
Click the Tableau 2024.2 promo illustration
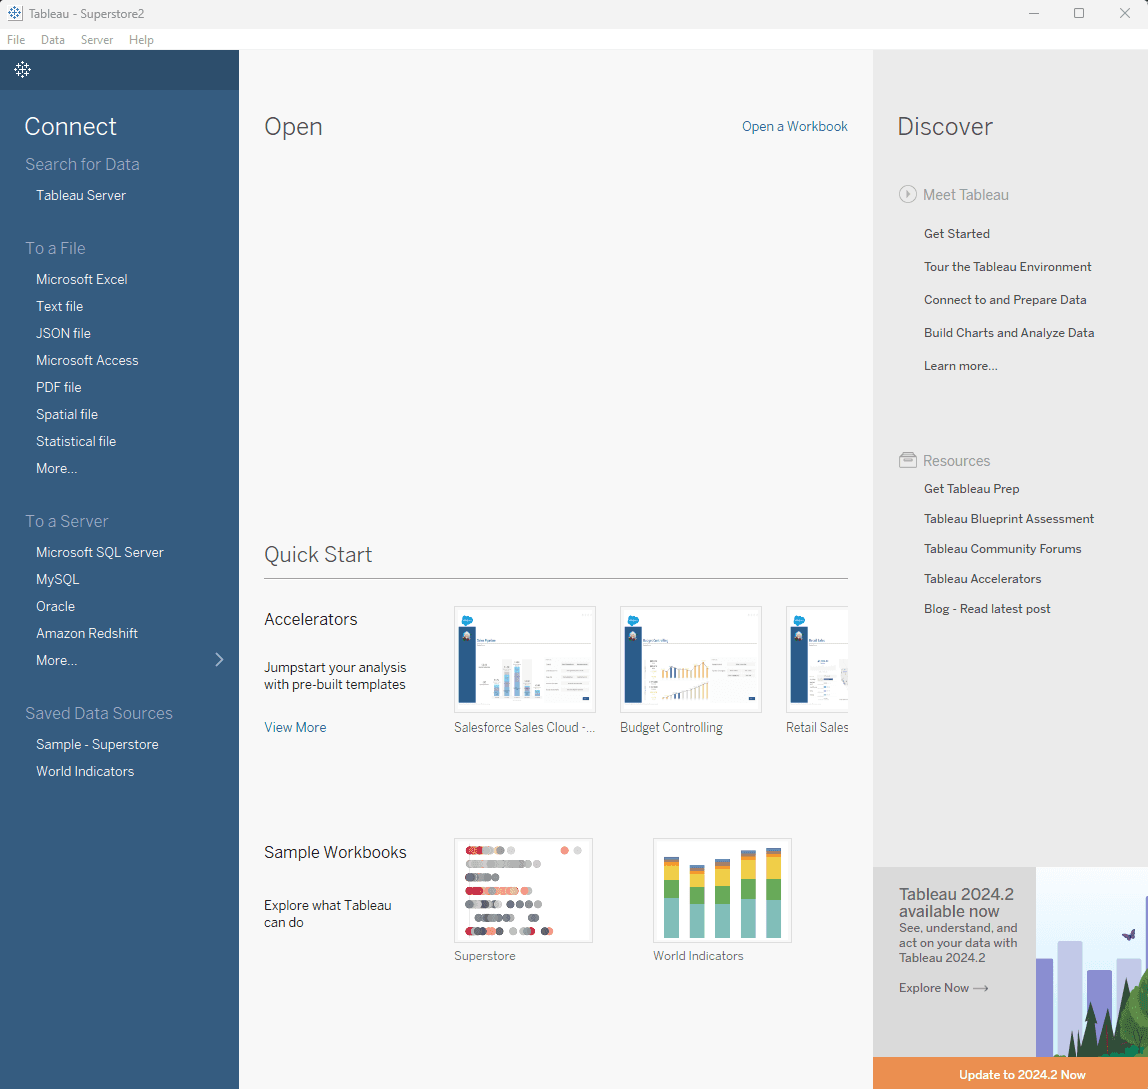(1092, 962)
